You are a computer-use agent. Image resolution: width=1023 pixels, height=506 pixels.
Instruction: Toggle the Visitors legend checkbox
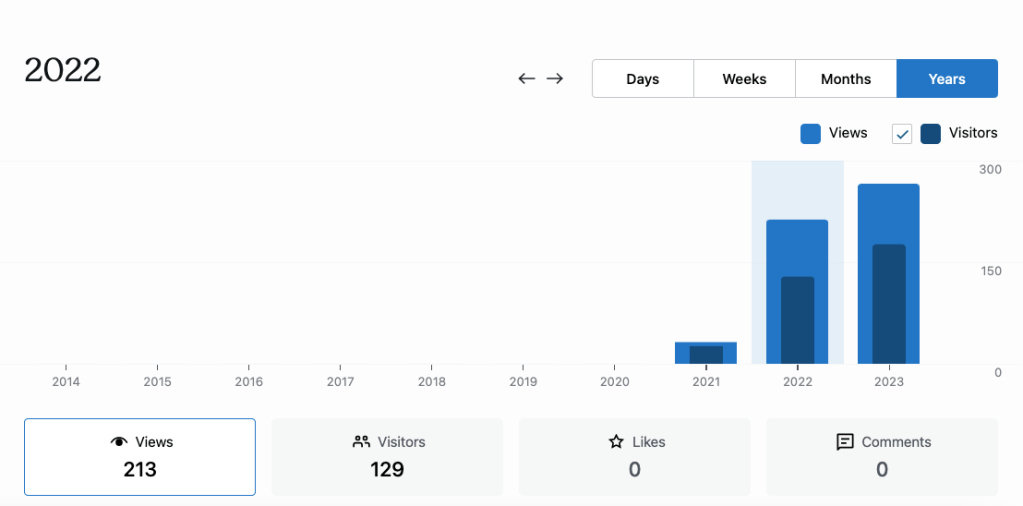click(902, 133)
